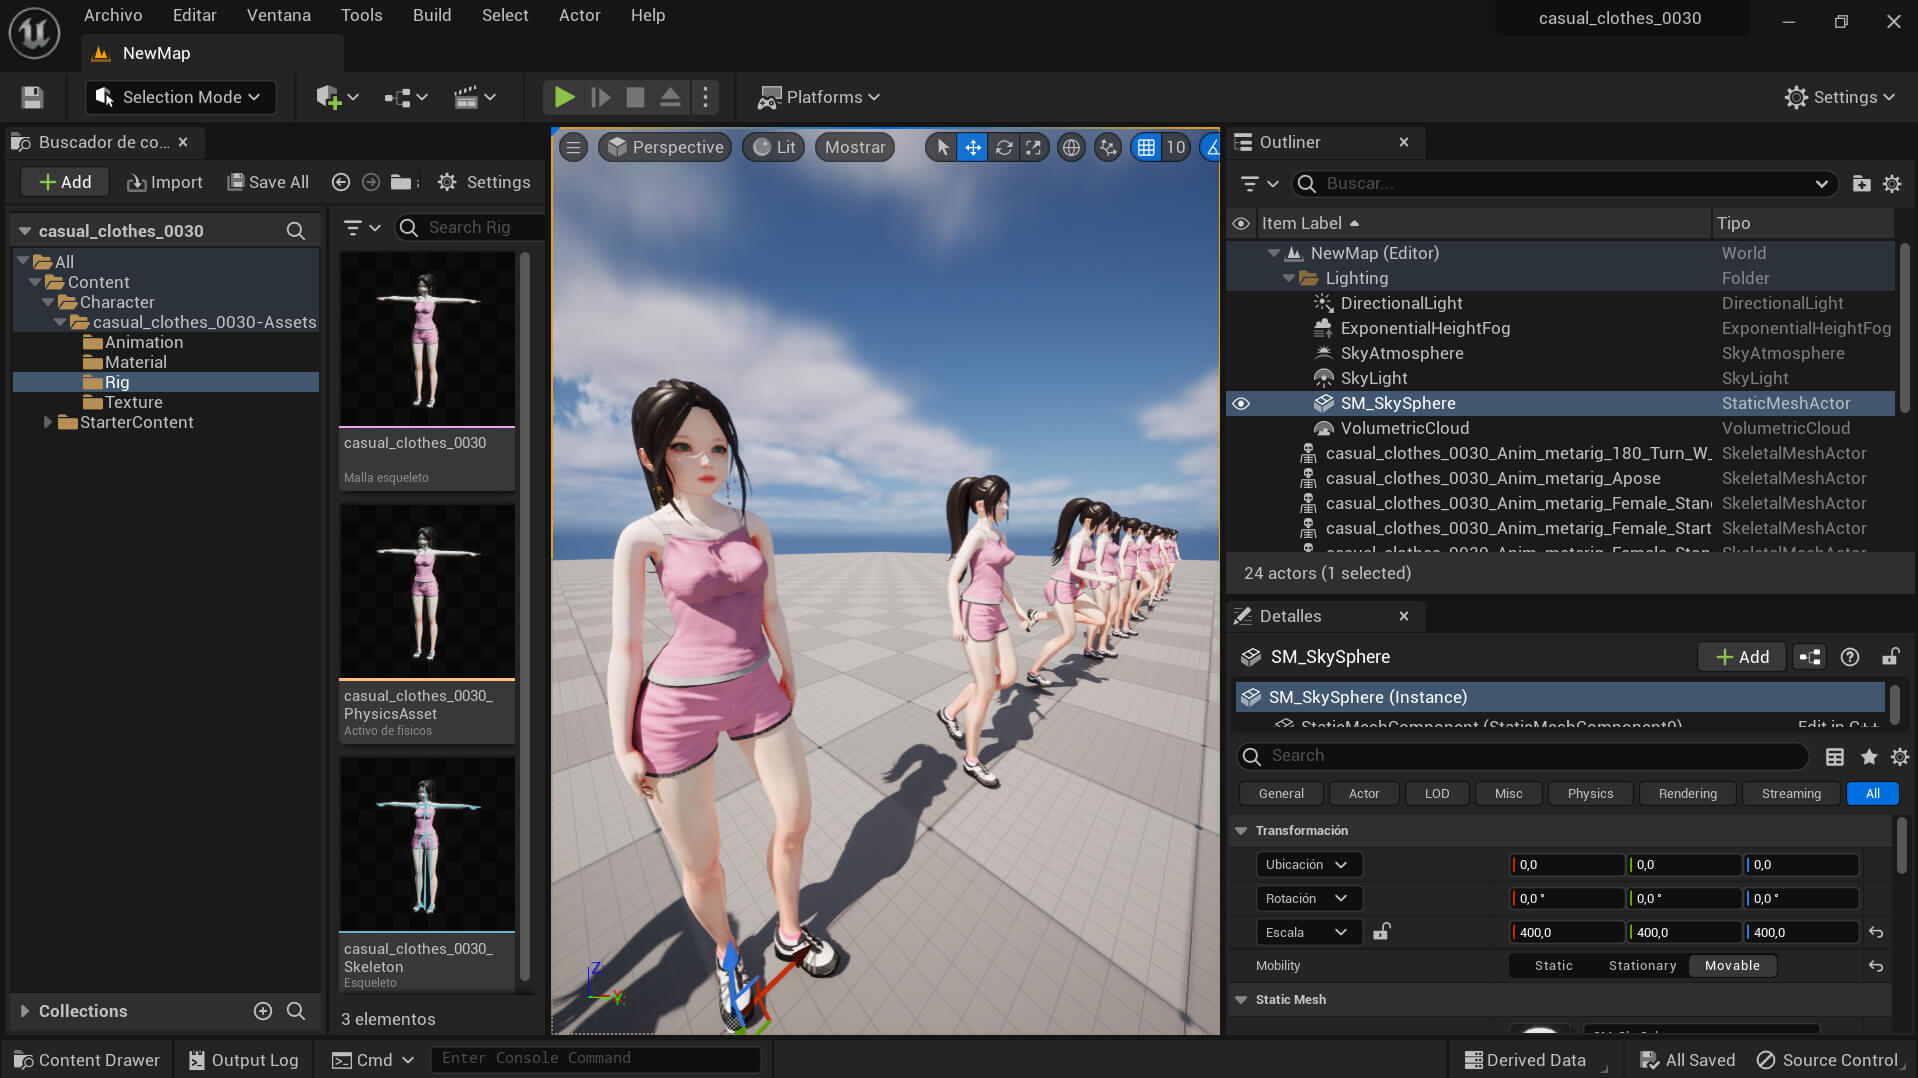
Task: Select the rotate gizmo tool in viewport
Action: point(1003,148)
